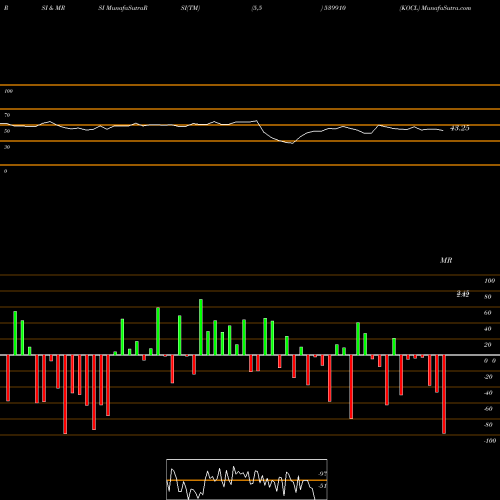Click the '(5,5' parameter text in header
This screenshot has width=500, height=500.
[x=257, y=8]
